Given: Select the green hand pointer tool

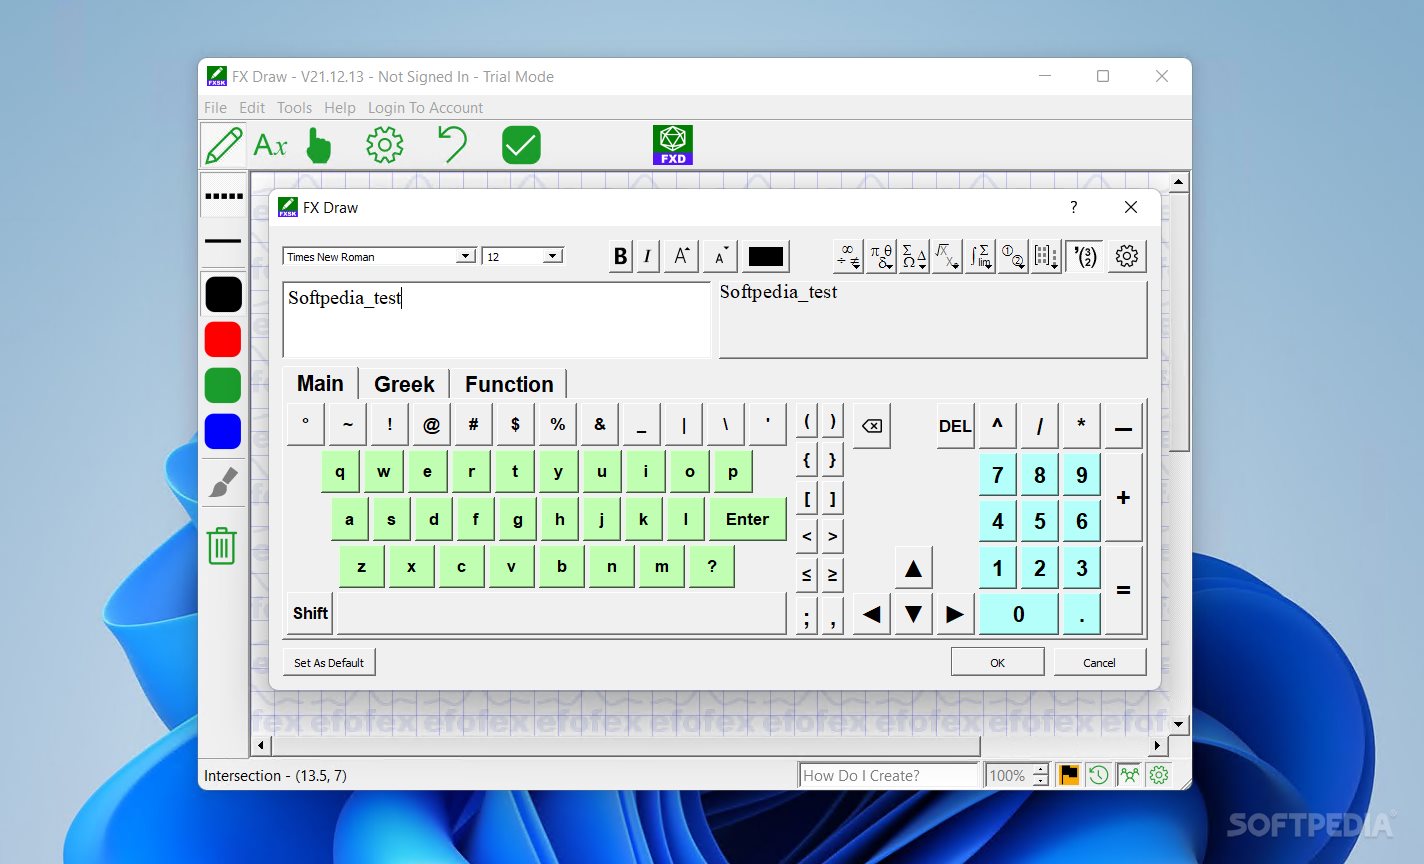Looking at the screenshot, I should click(318, 146).
